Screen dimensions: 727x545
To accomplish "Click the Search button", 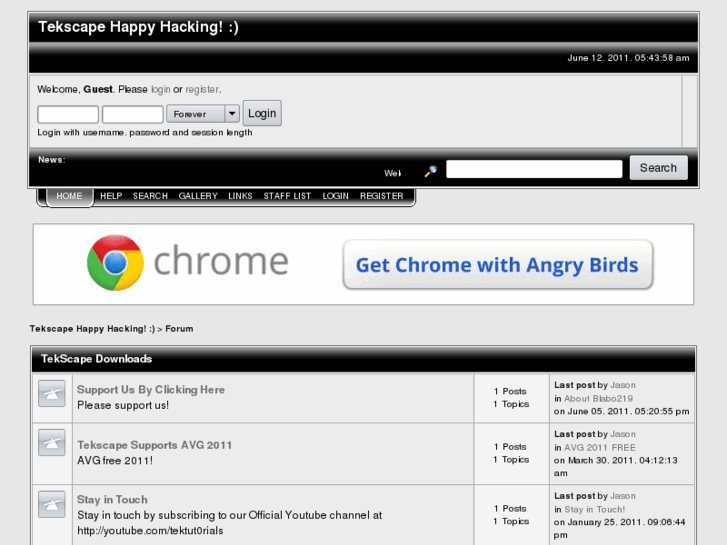I will coord(658,168).
